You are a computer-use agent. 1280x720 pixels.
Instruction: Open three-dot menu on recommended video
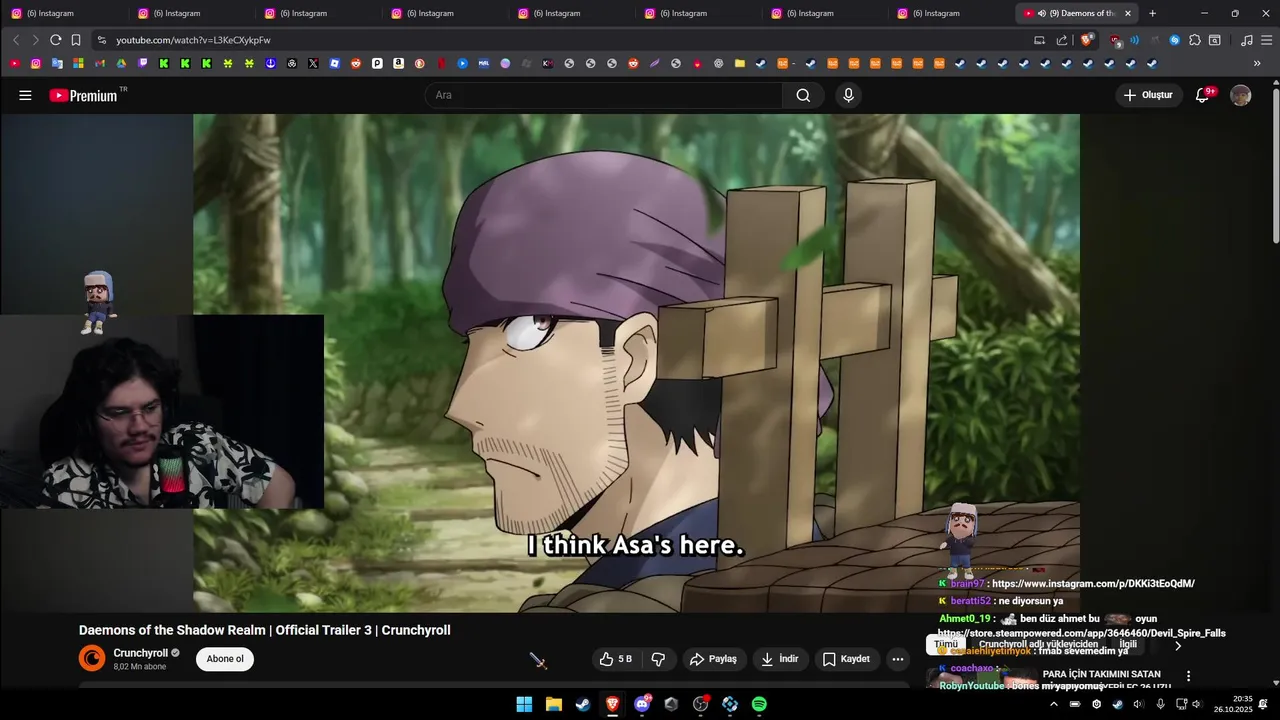click(x=1188, y=676)
